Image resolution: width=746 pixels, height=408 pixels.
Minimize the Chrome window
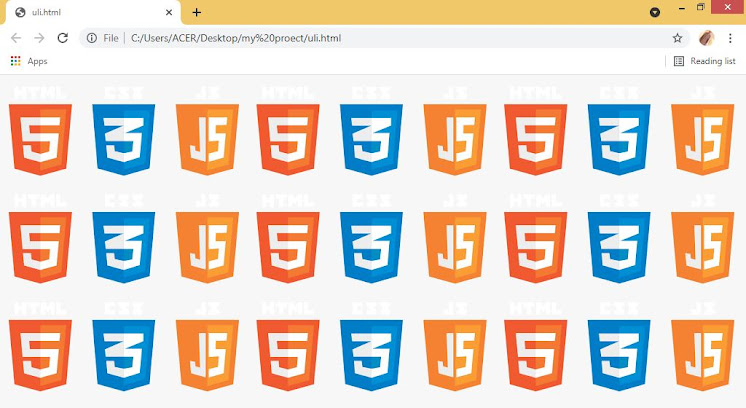tap(682, 8)
